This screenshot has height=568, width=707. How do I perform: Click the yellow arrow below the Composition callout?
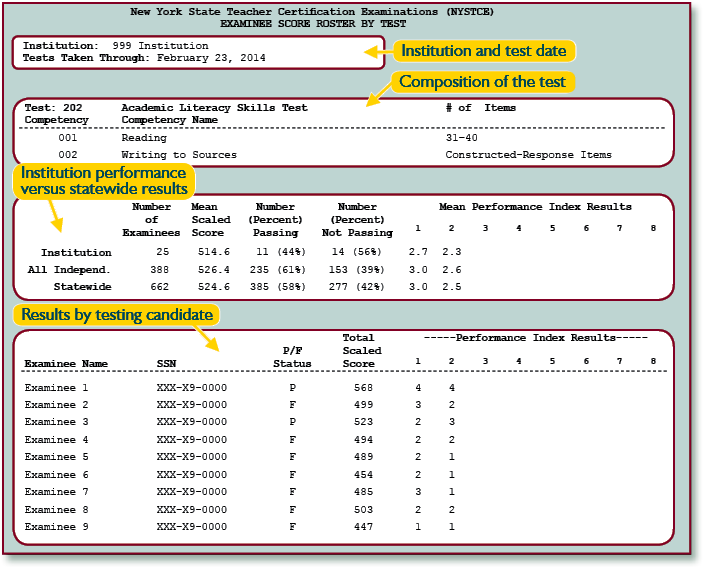tap(377, 98)
